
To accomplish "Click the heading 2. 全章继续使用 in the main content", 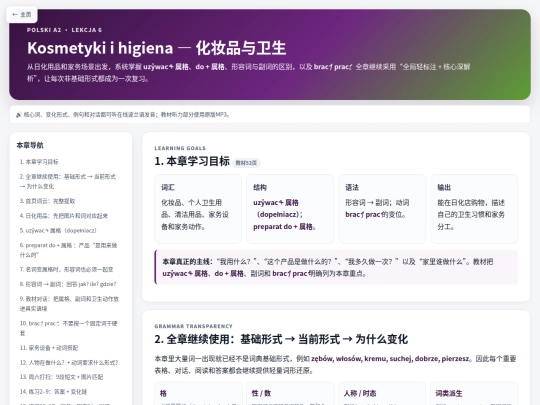I will 281,339.
